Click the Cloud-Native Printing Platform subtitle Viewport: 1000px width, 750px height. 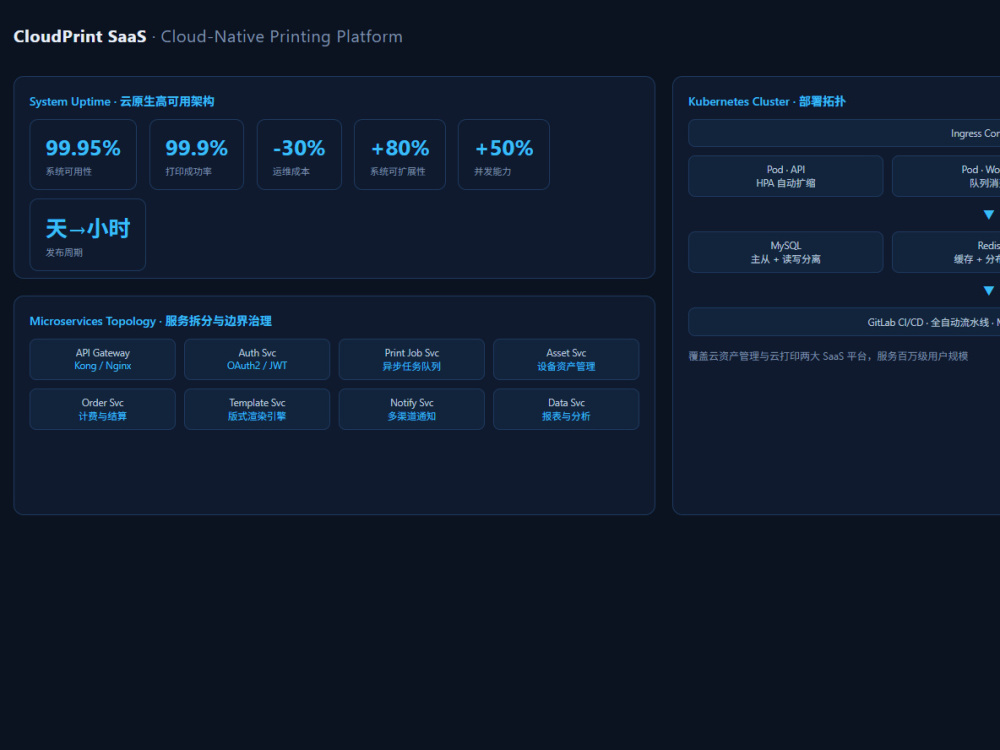(281, 36)
